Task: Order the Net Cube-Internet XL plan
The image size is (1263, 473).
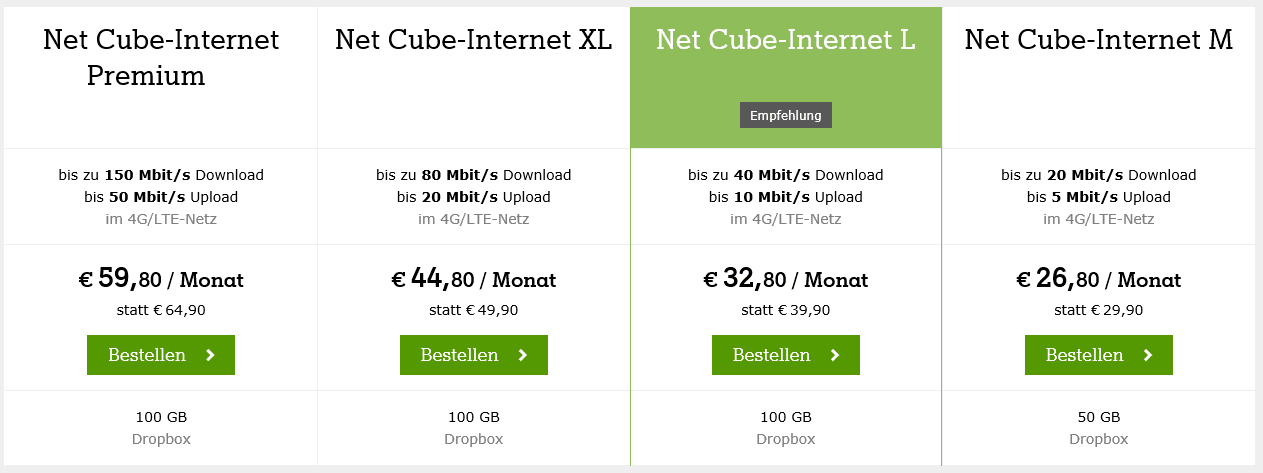Action: click(x=473, y=355)
